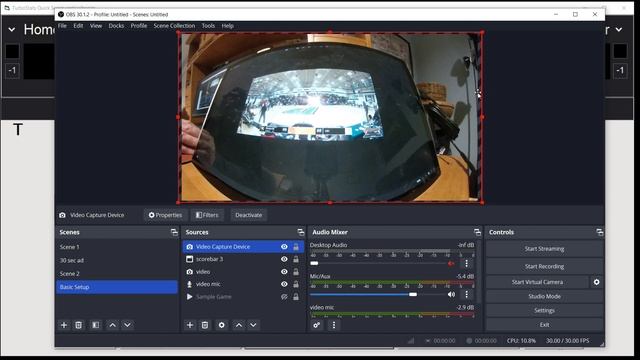
Task: Click right chevron dropdown in background window
Action: (619, 29)
